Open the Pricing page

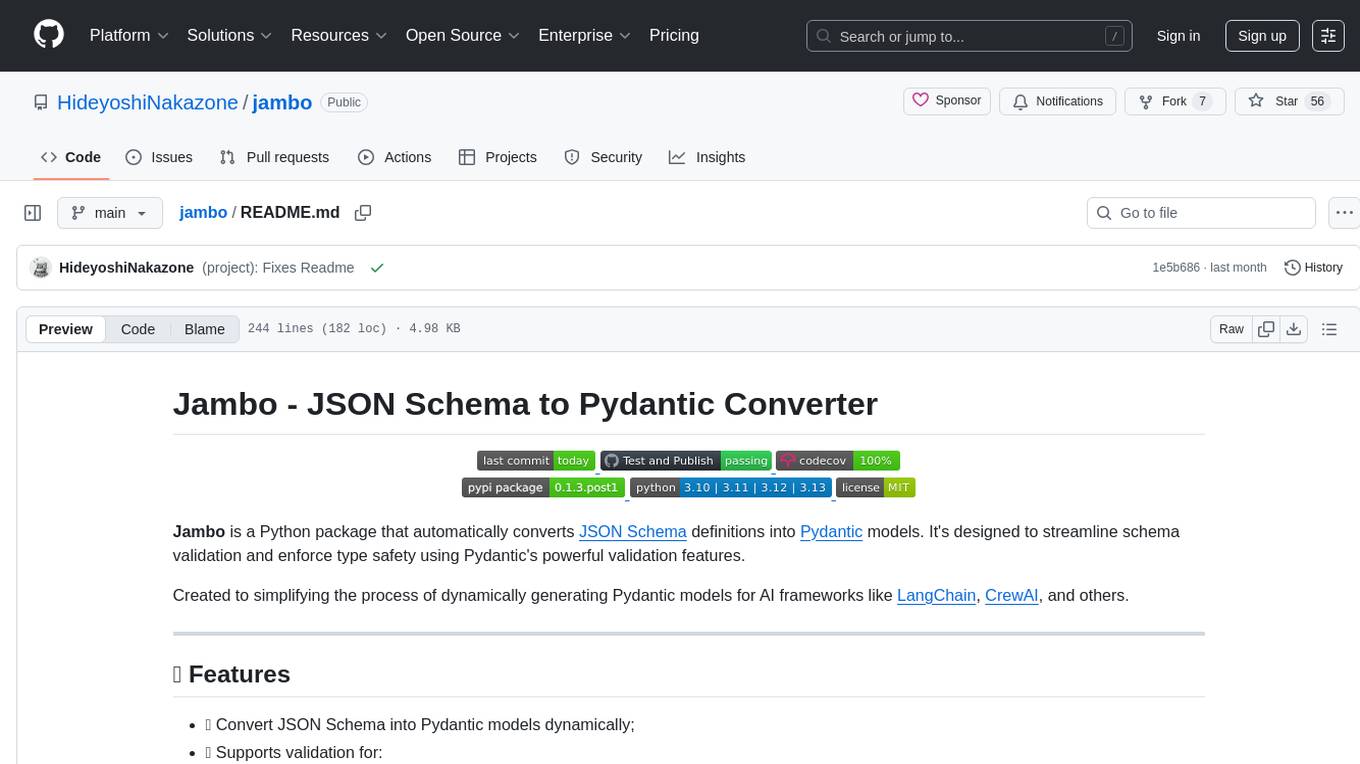click(x=674, y=35)
